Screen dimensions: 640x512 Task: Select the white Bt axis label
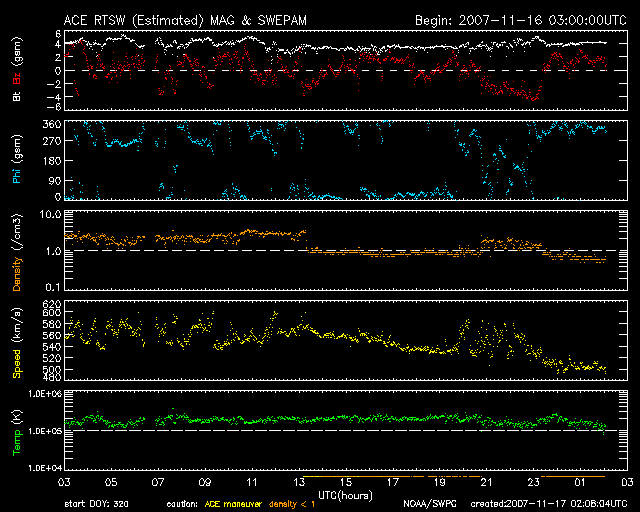(x=17, y=95)
